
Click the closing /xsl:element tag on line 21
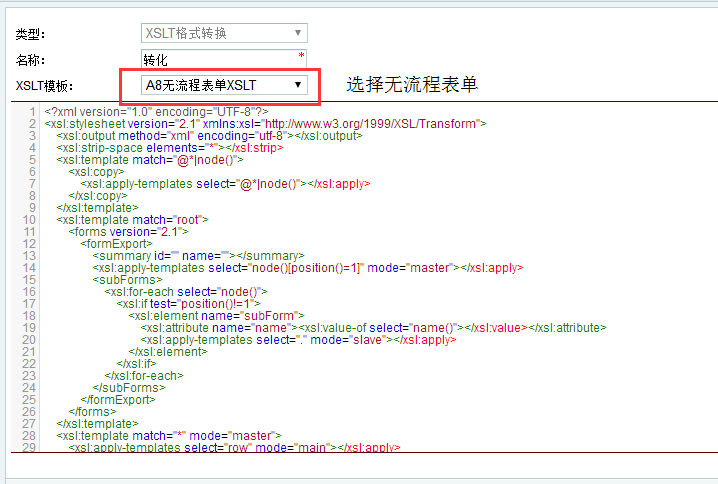tap(168, 352)
